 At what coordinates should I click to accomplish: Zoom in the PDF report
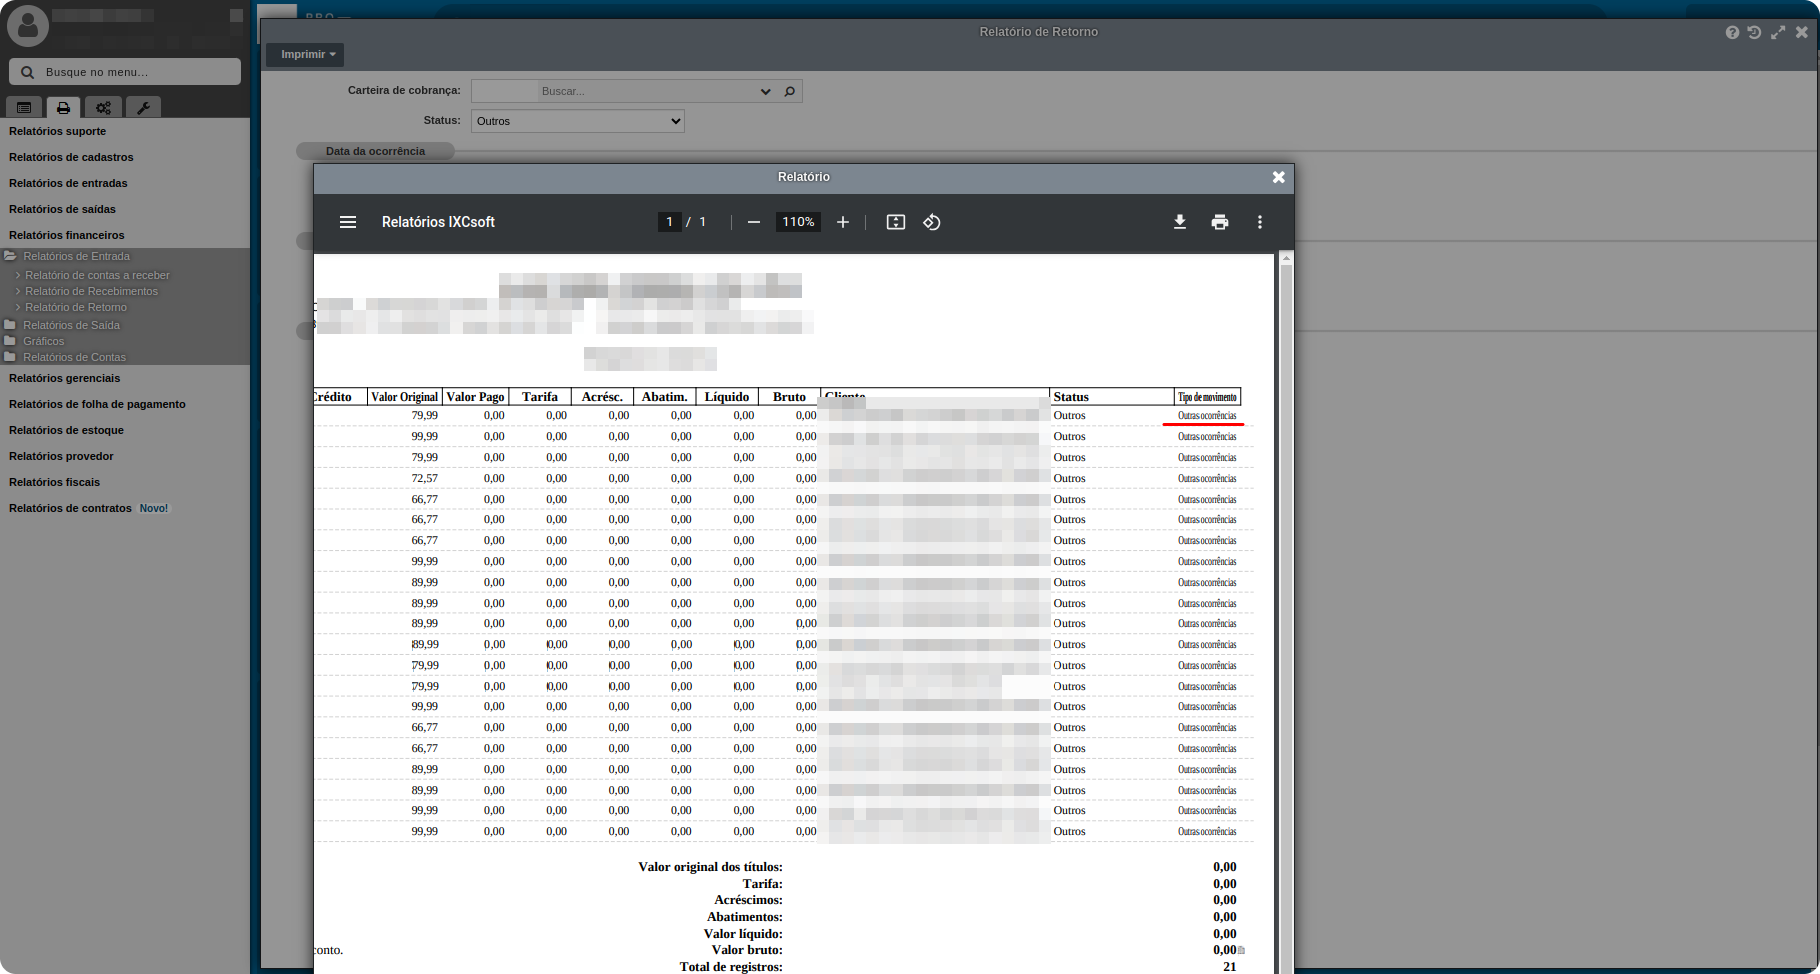[843, 222]
